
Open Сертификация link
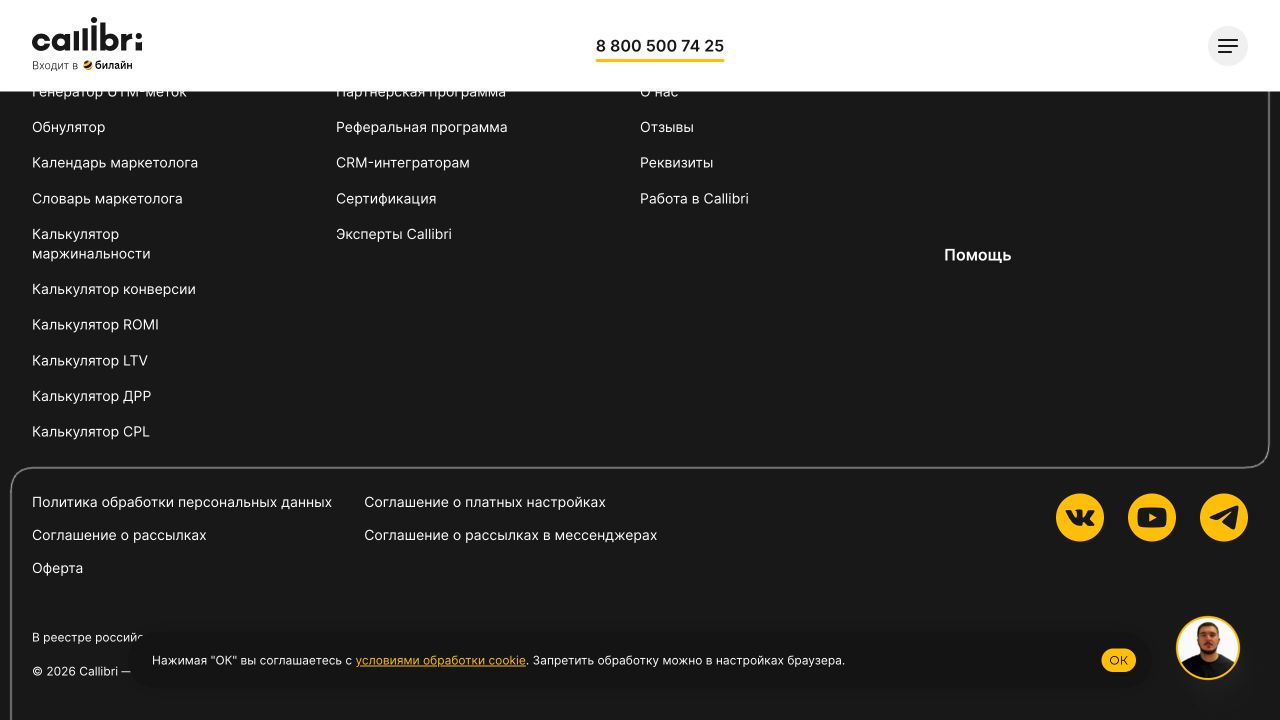pyautogui.click(x=386, y=199)
